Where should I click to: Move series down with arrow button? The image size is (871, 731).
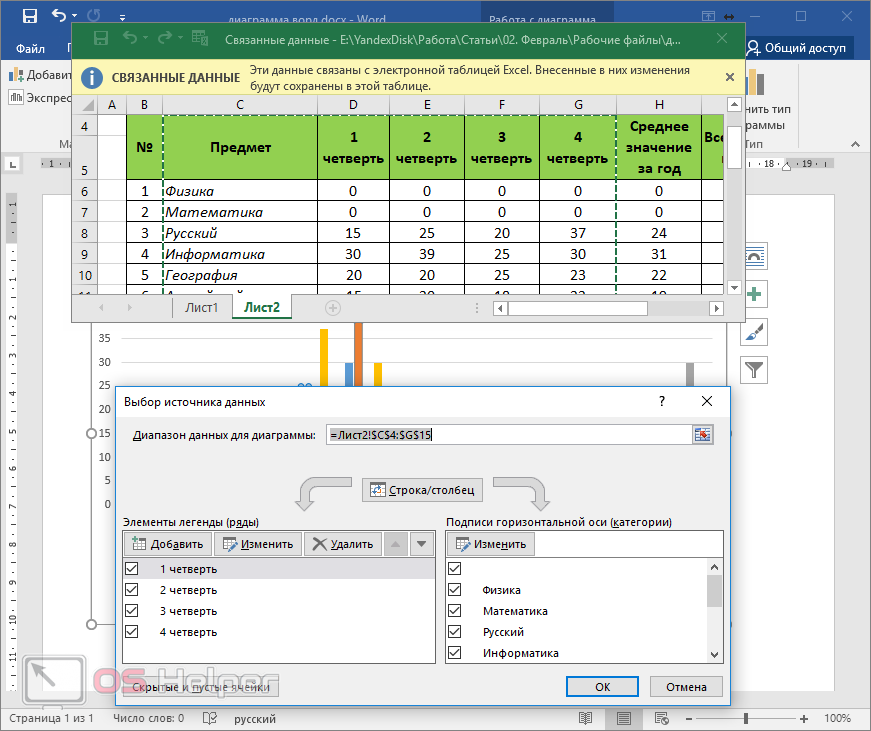422,544
